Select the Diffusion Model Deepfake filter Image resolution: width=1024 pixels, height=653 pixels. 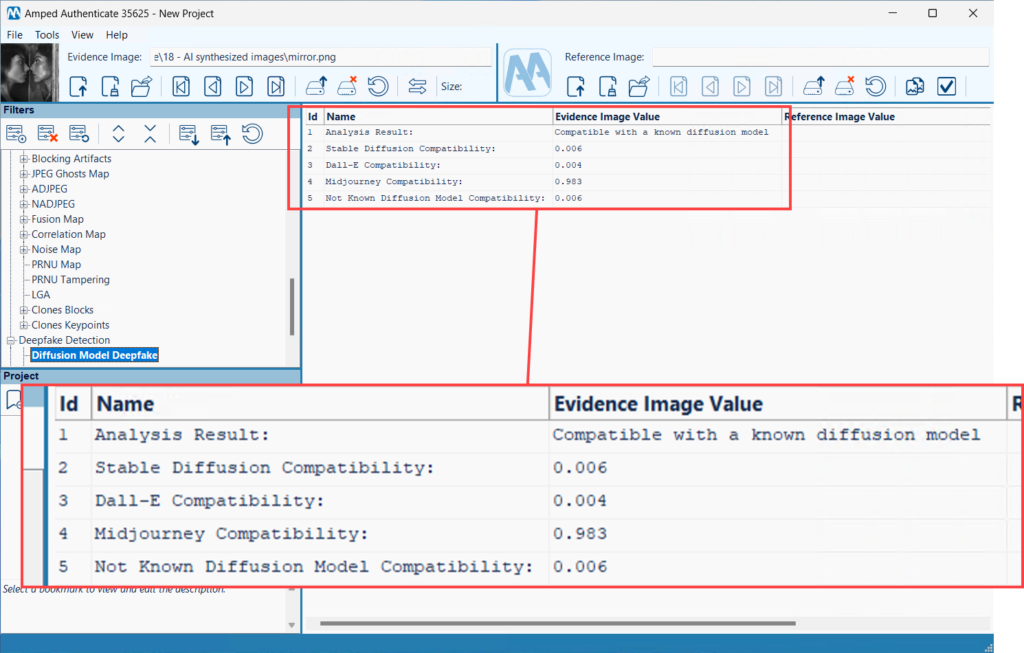coord(95,355)
